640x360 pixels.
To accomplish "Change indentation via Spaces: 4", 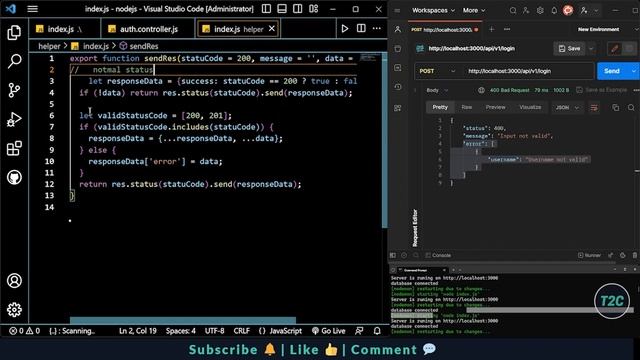I will (180, 331).
